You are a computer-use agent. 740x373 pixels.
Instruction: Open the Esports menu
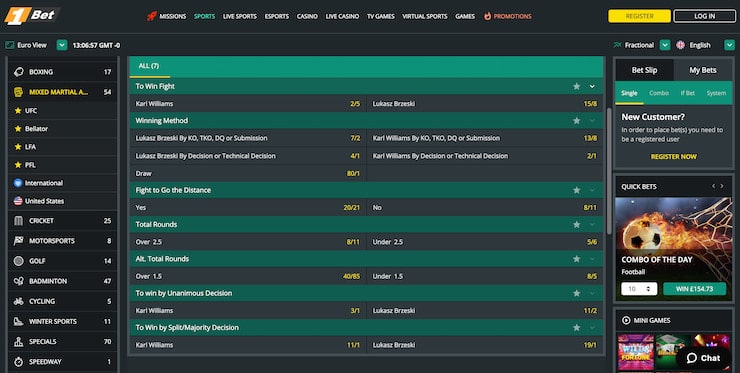pos(277,16)
